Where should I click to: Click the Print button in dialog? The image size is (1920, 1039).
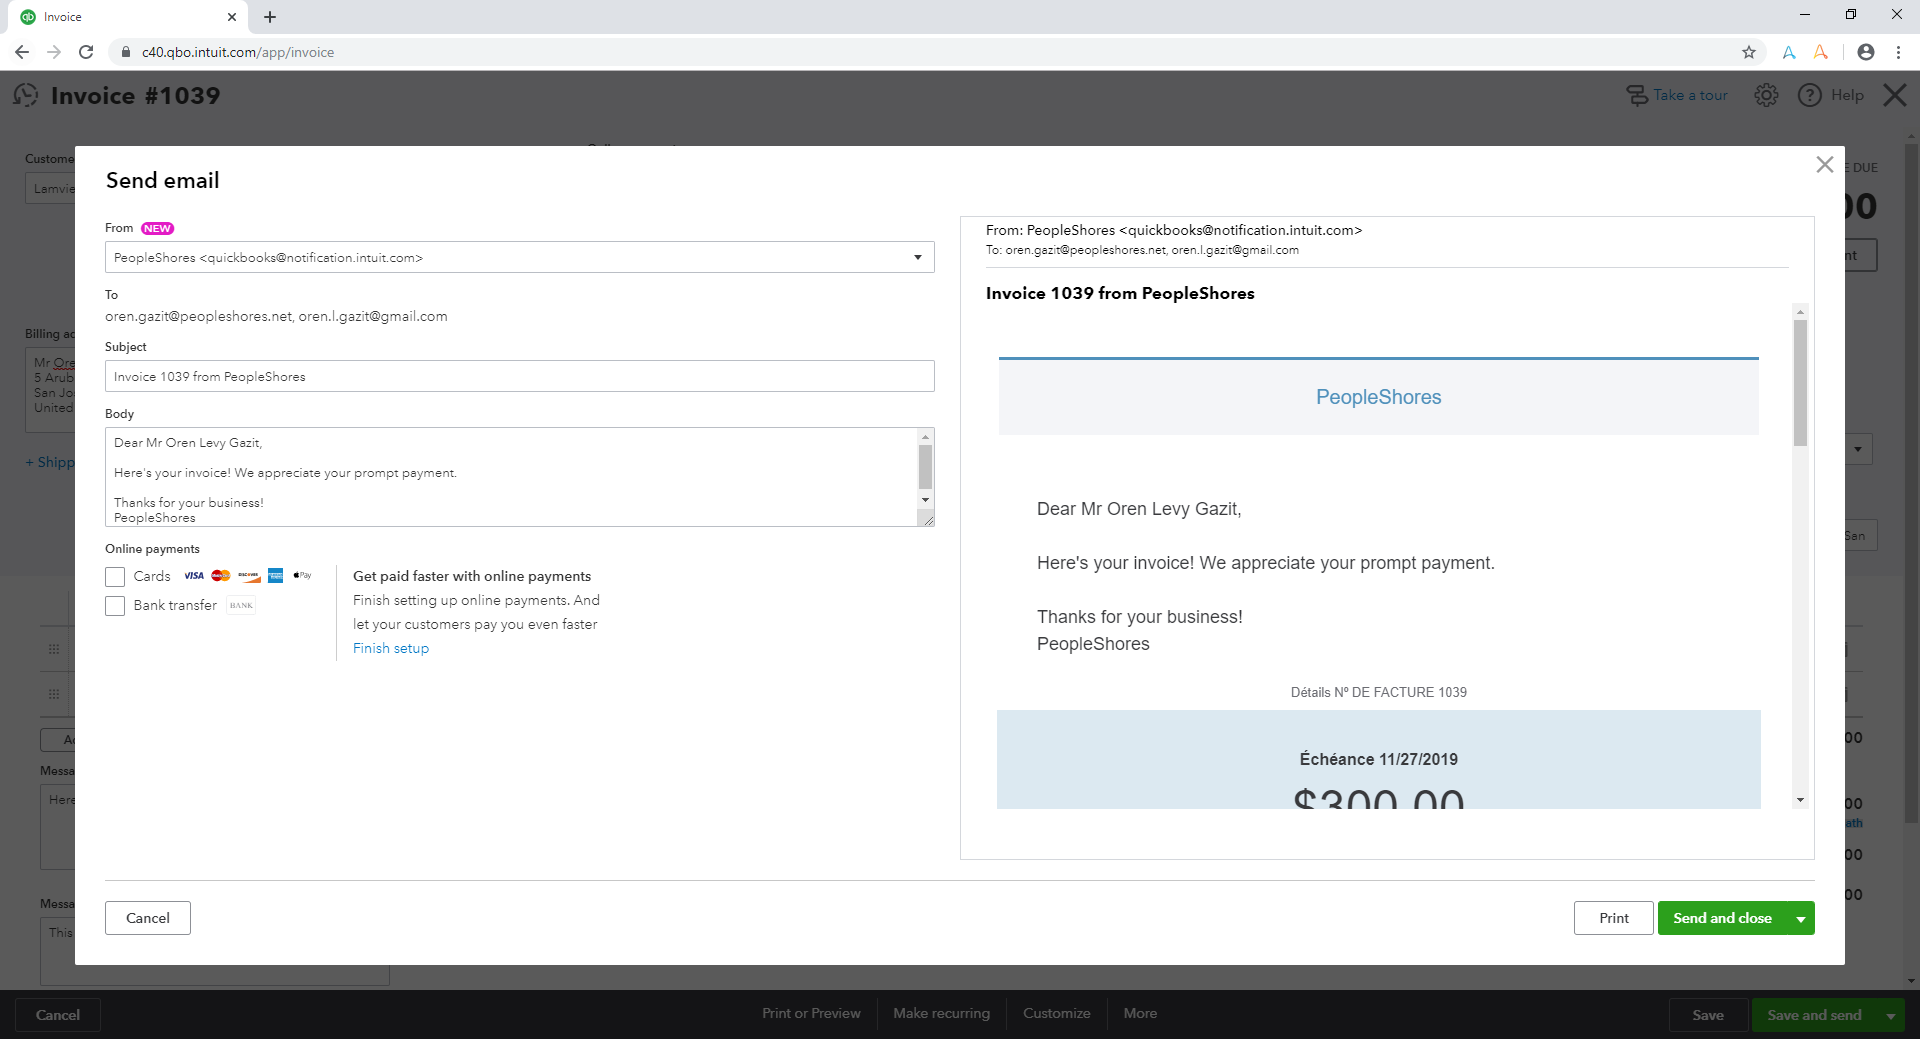(1613, 918)
